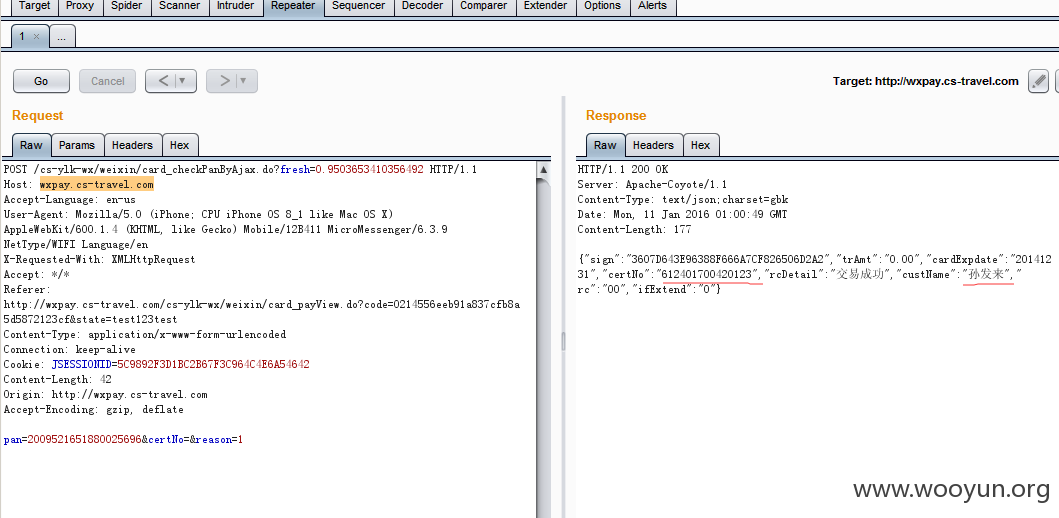Open the Response Headers tab

pos(653,145)
